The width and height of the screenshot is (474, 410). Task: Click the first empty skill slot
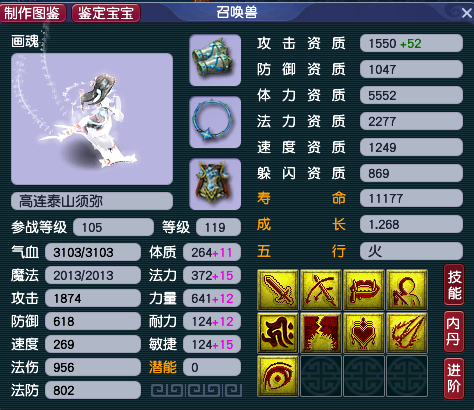click(x=321, y=376)
